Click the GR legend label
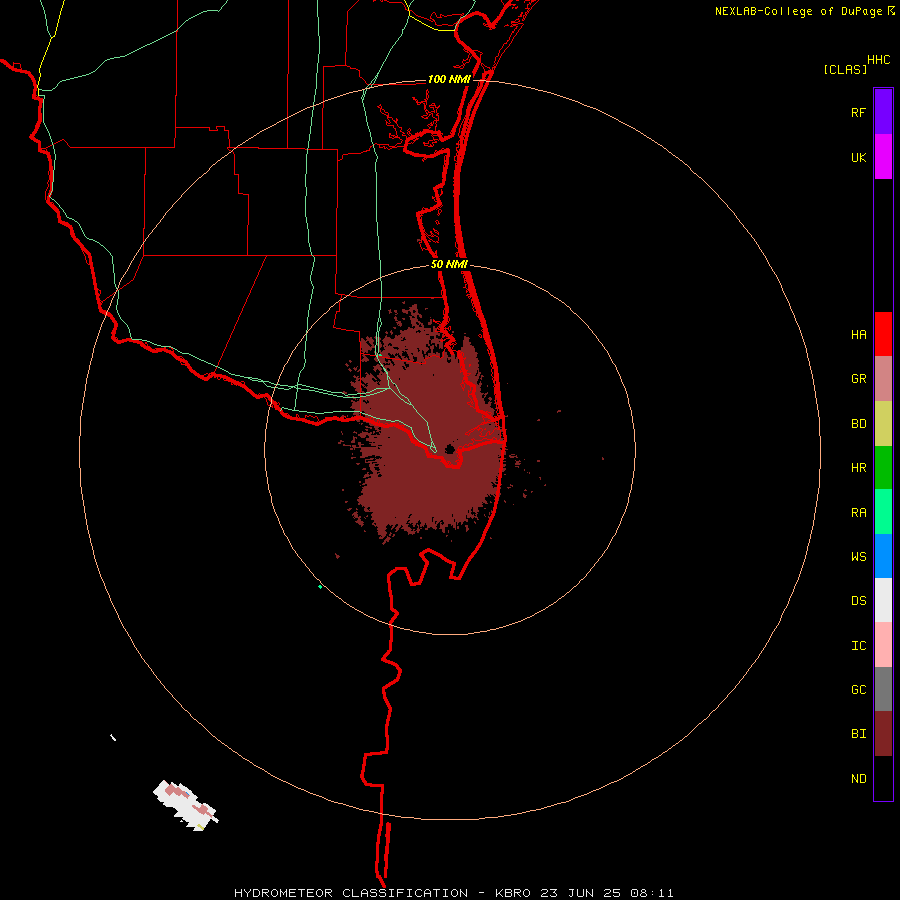Viewport: 900px width, 900px height. point(858,379)
